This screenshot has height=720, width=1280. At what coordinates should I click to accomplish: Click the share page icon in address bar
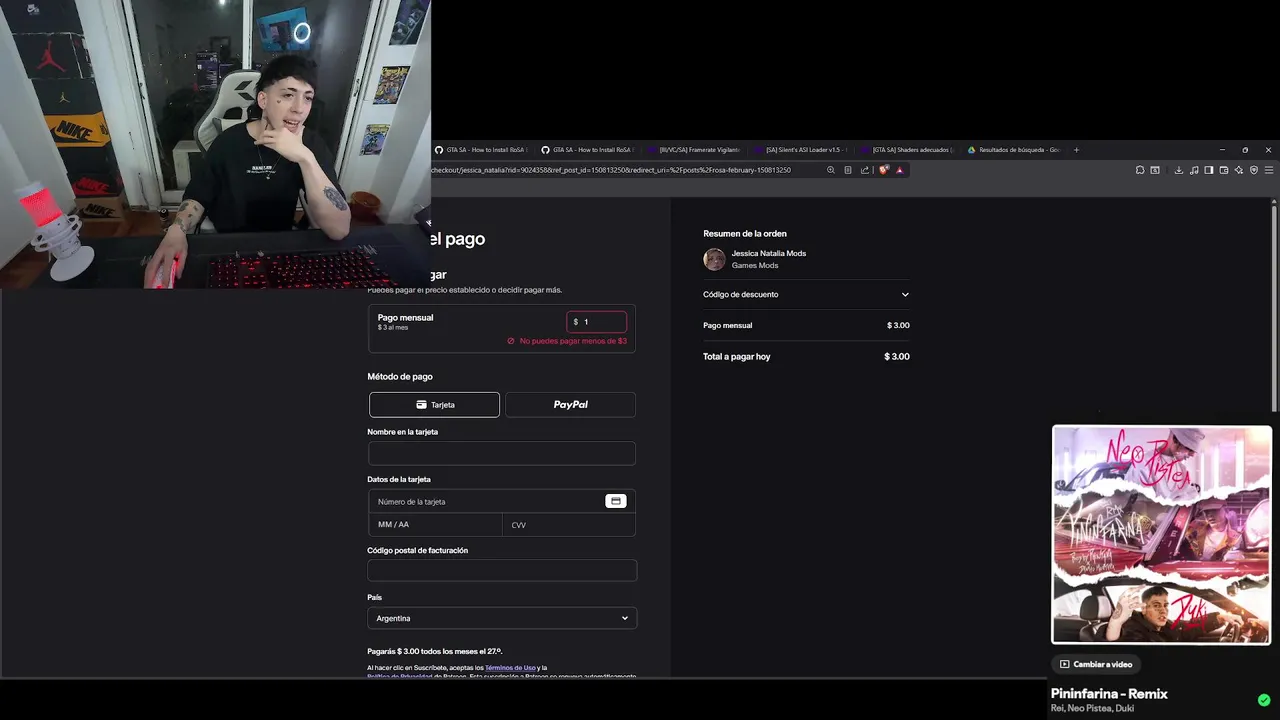tap(865, 170)
